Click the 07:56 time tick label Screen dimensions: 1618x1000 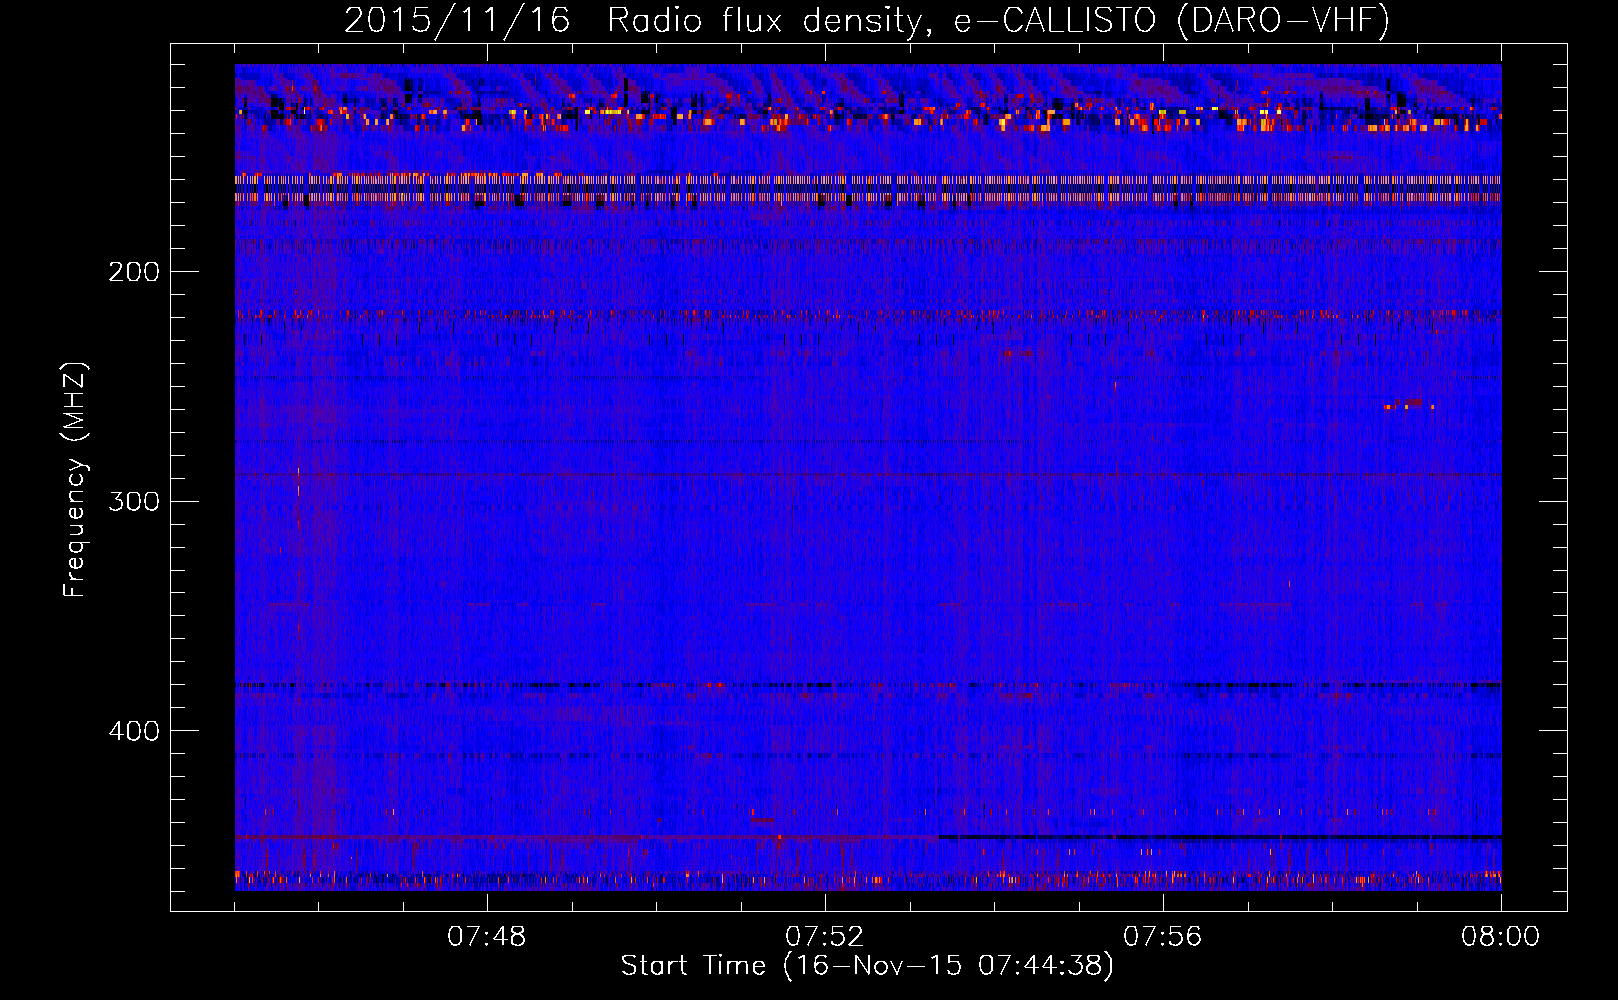click(x=1163, y=937)
